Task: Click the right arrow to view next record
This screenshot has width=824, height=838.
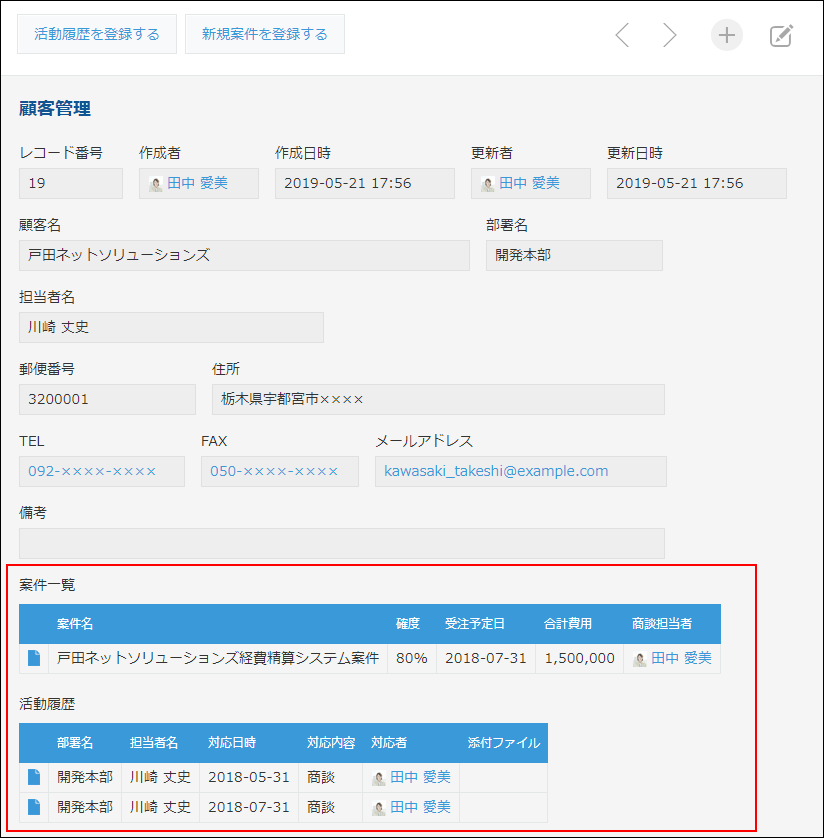Action: (x=670, y=35)
